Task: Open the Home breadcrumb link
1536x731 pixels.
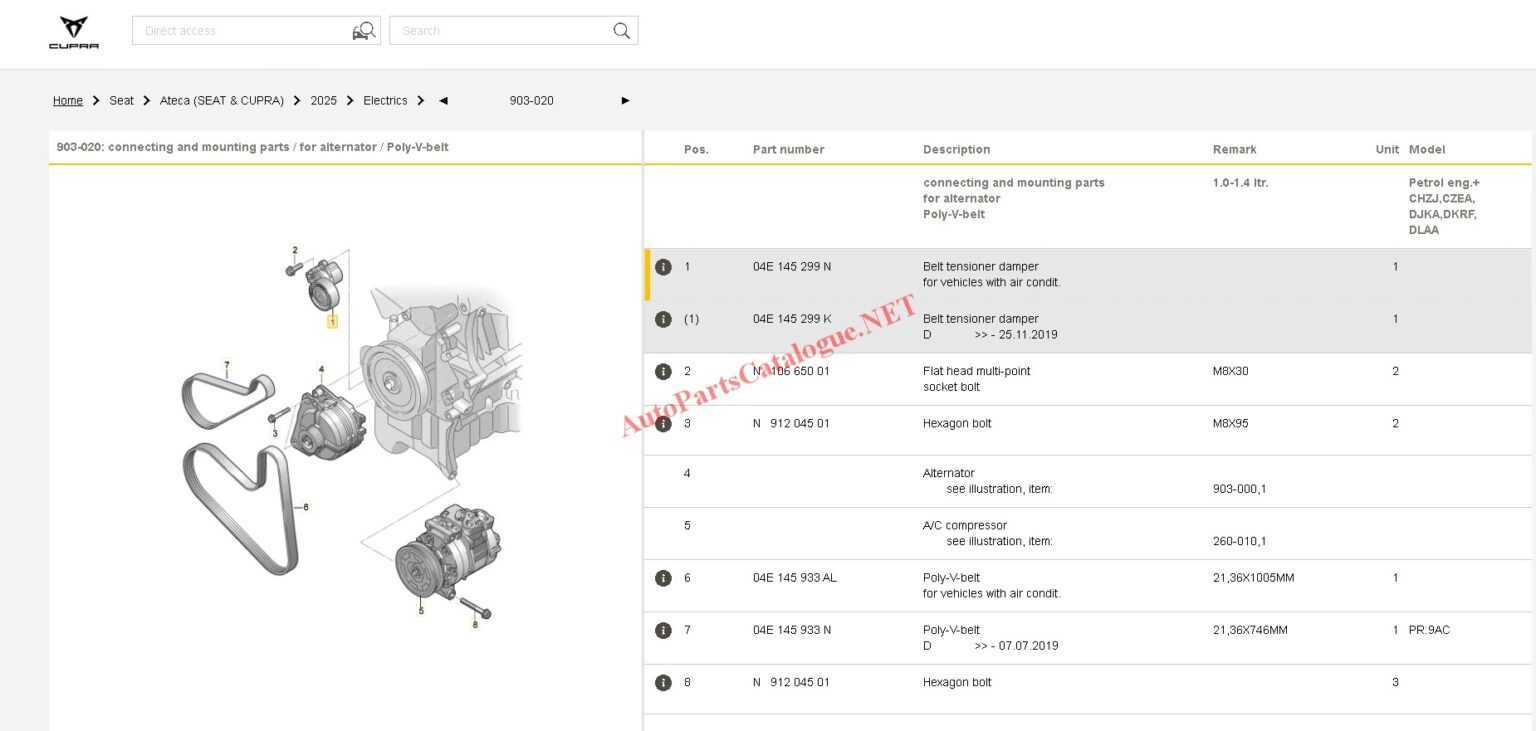Action: (67, 100)
